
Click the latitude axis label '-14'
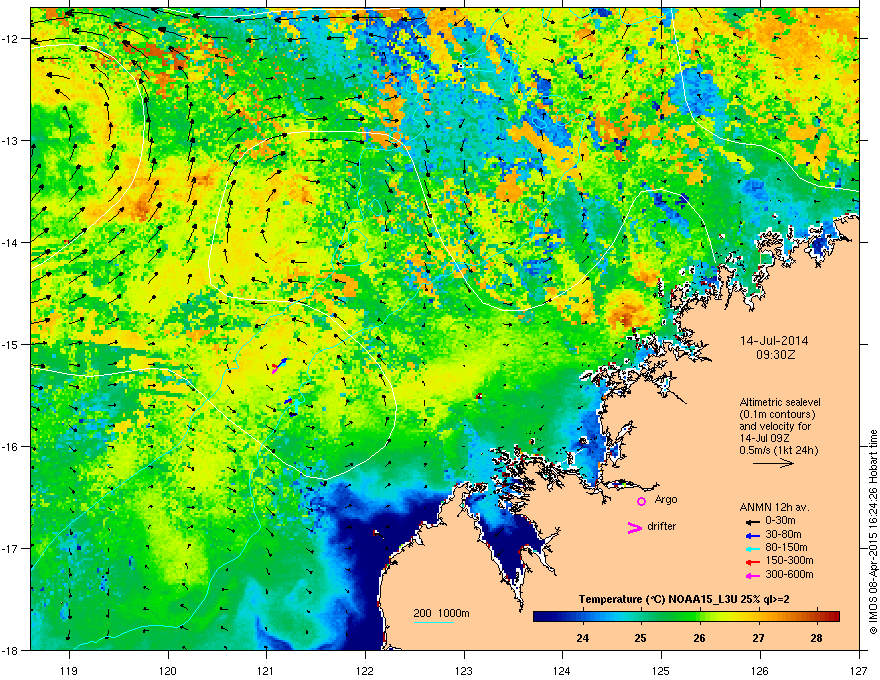[11, 243]
